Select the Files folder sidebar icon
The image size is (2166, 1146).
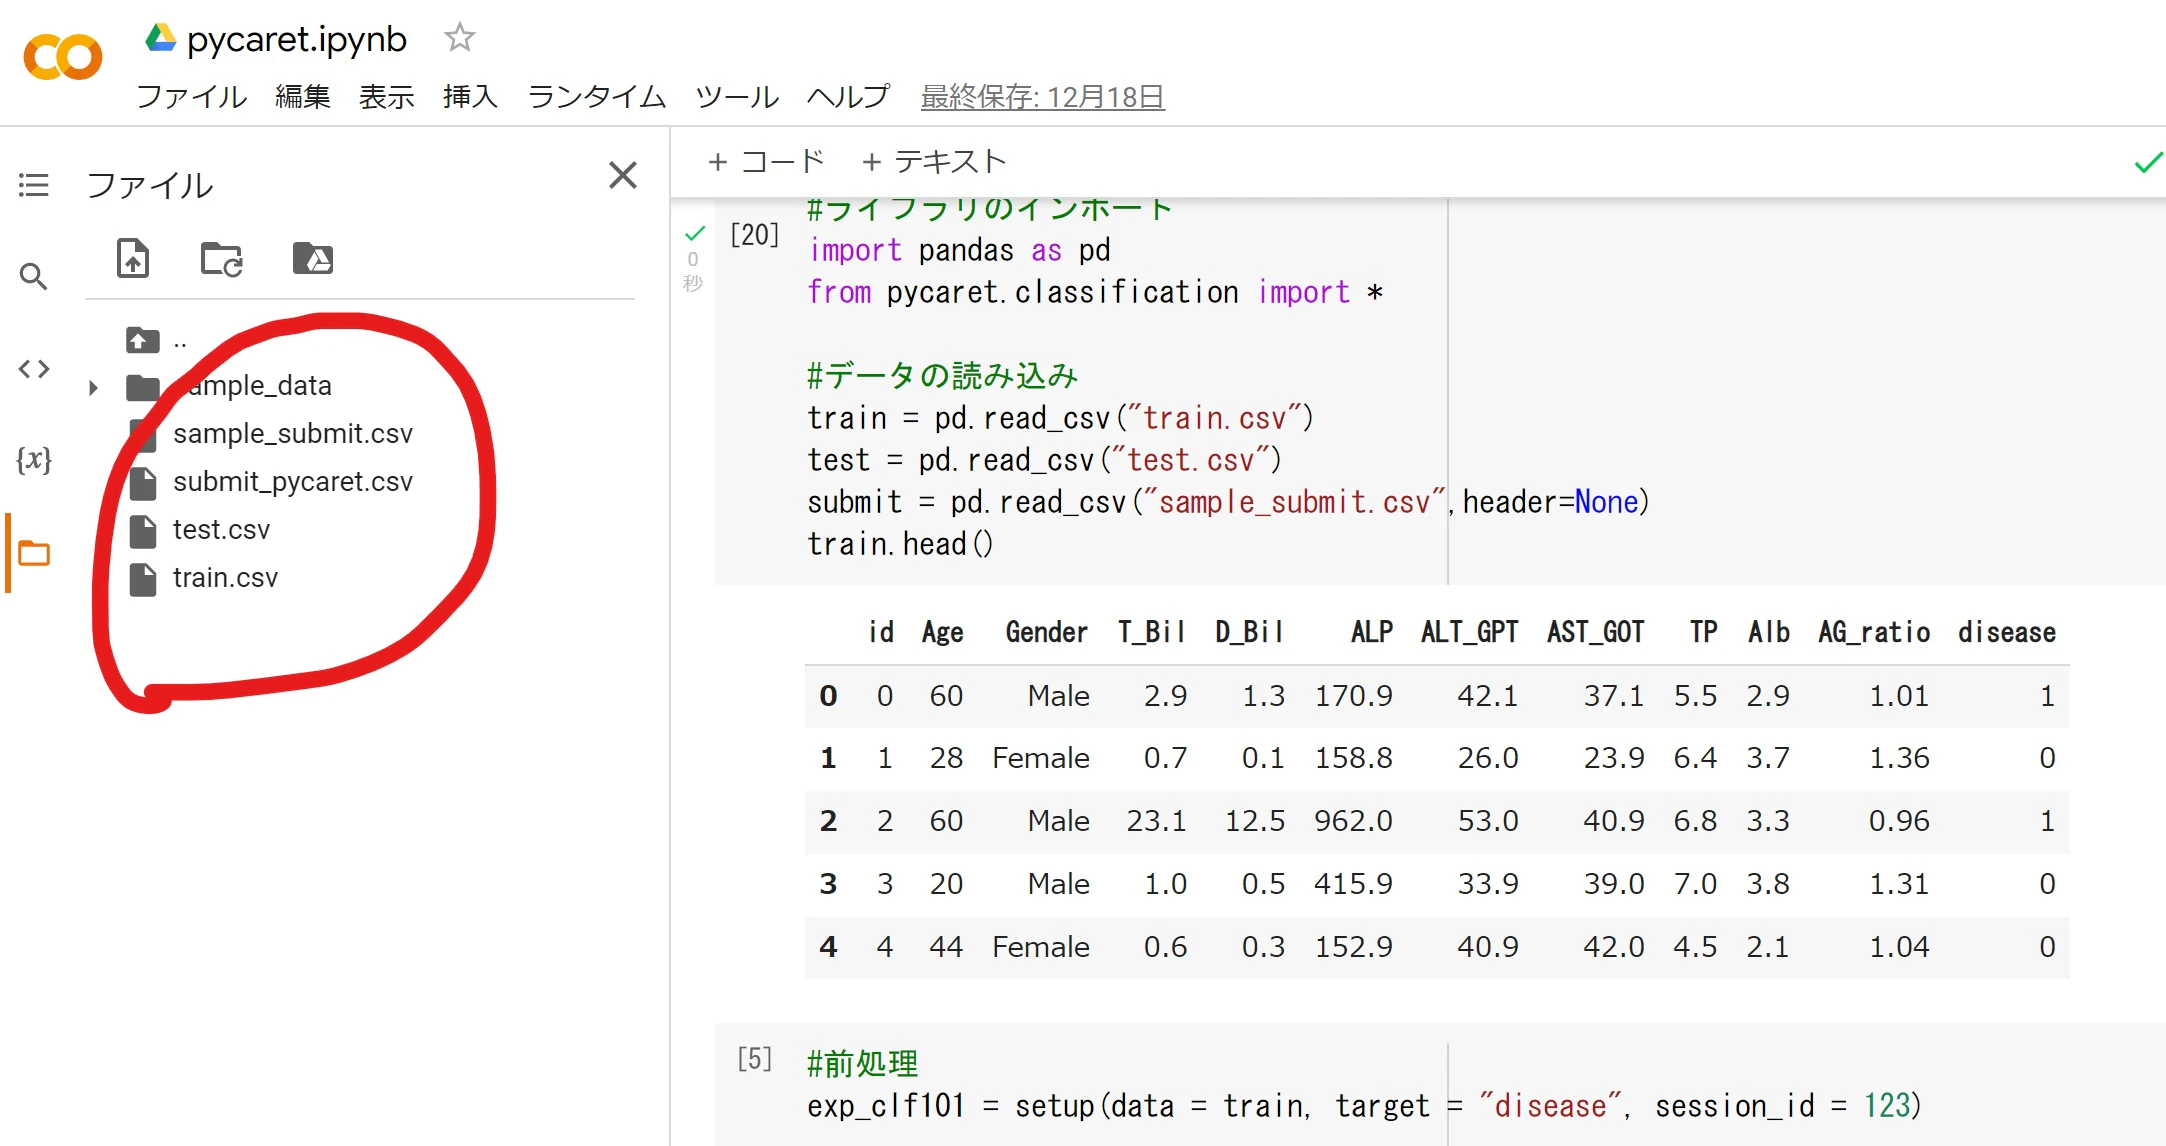(33, 553)
